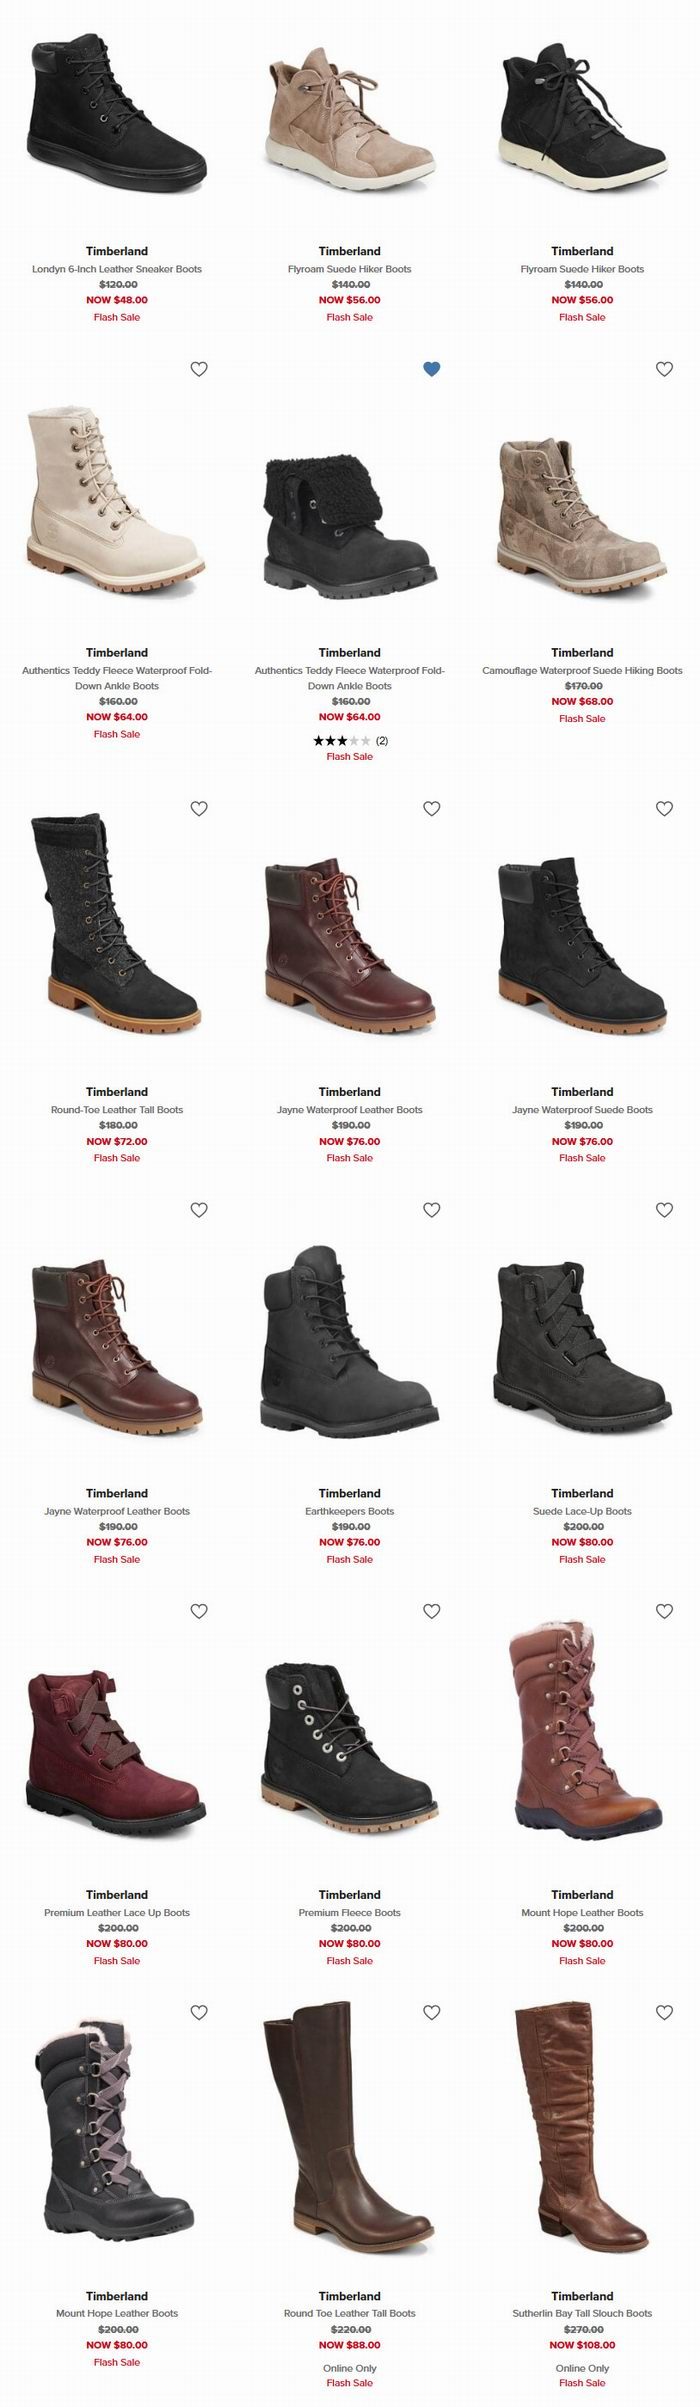Open the Londyn 6-Inch Leather Sneaker Boots link
This screenshot has width=700, height=2407.
117,269
